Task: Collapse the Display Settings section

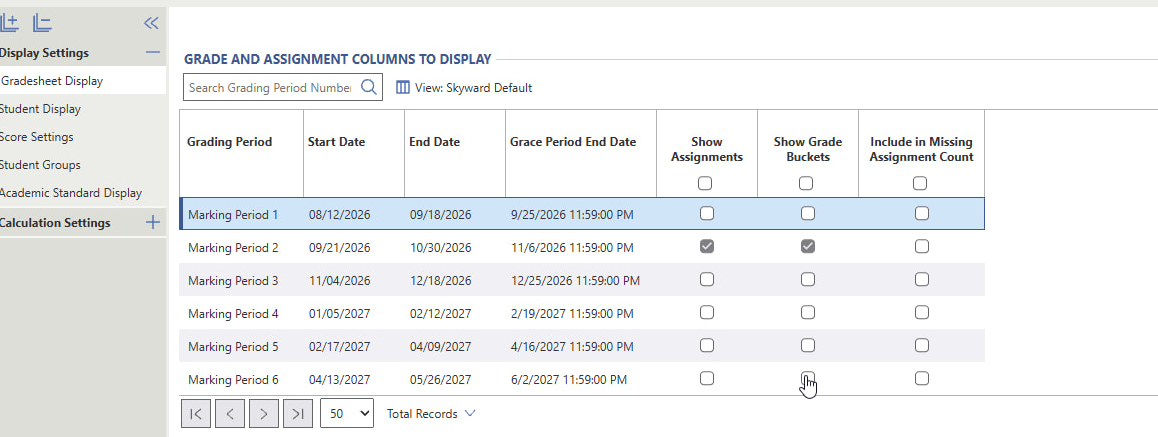Action: coord(153,52)
